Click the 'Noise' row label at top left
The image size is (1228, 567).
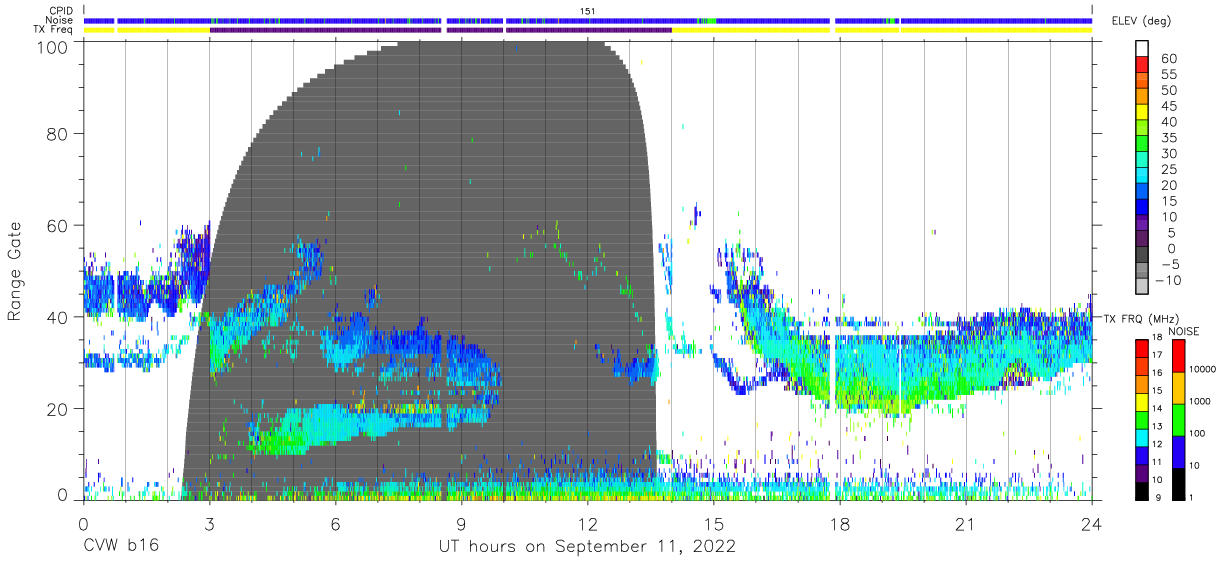pos(58,20)
